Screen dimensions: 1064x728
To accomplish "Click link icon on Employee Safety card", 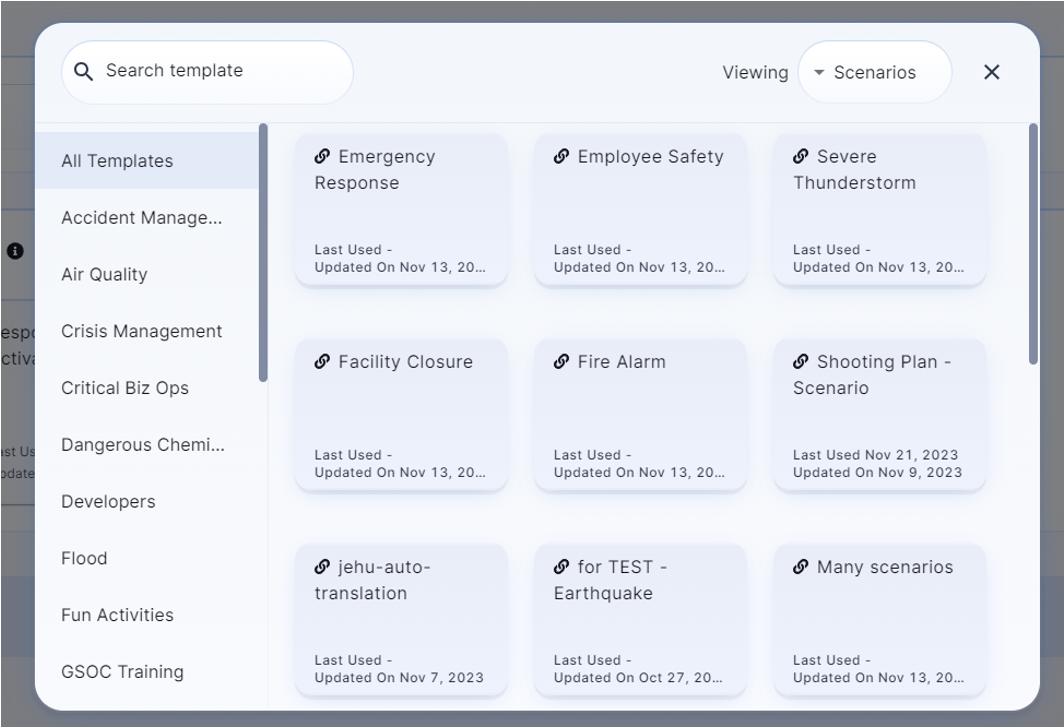I will [x=561, y=156].
